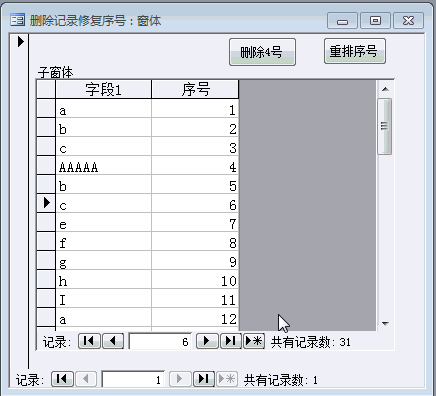436x396 pixels.
Task: Click main form record number box showing 1
Action: coord(133,379)
